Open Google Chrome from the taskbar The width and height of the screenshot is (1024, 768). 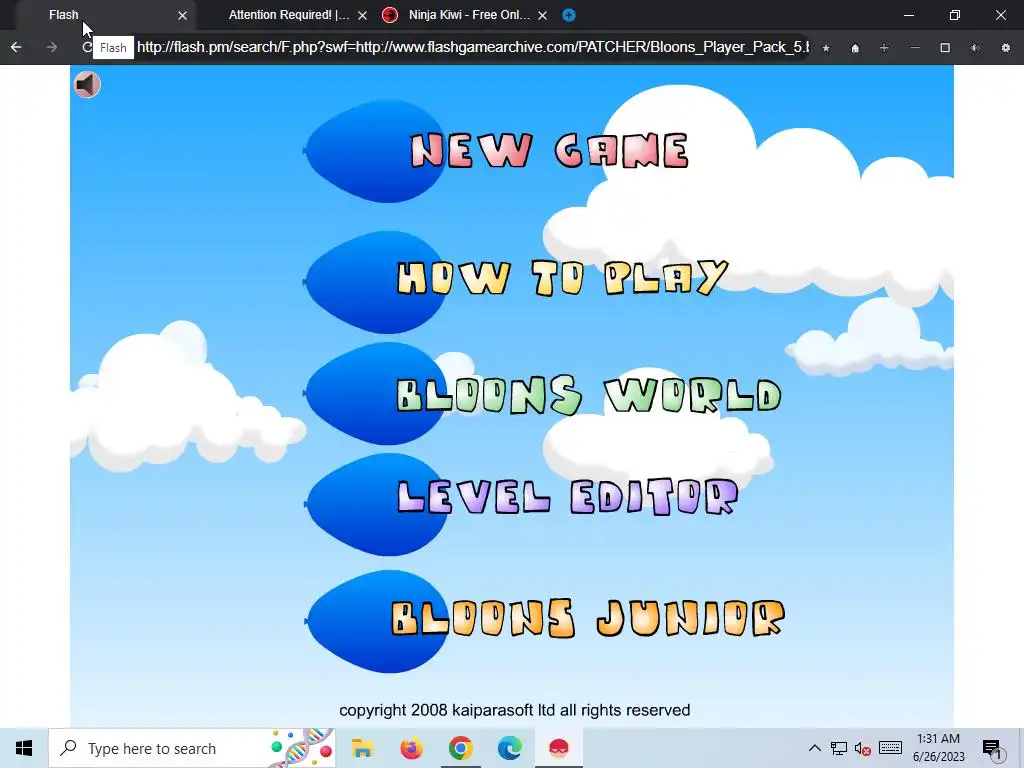[x=460, y=748]
